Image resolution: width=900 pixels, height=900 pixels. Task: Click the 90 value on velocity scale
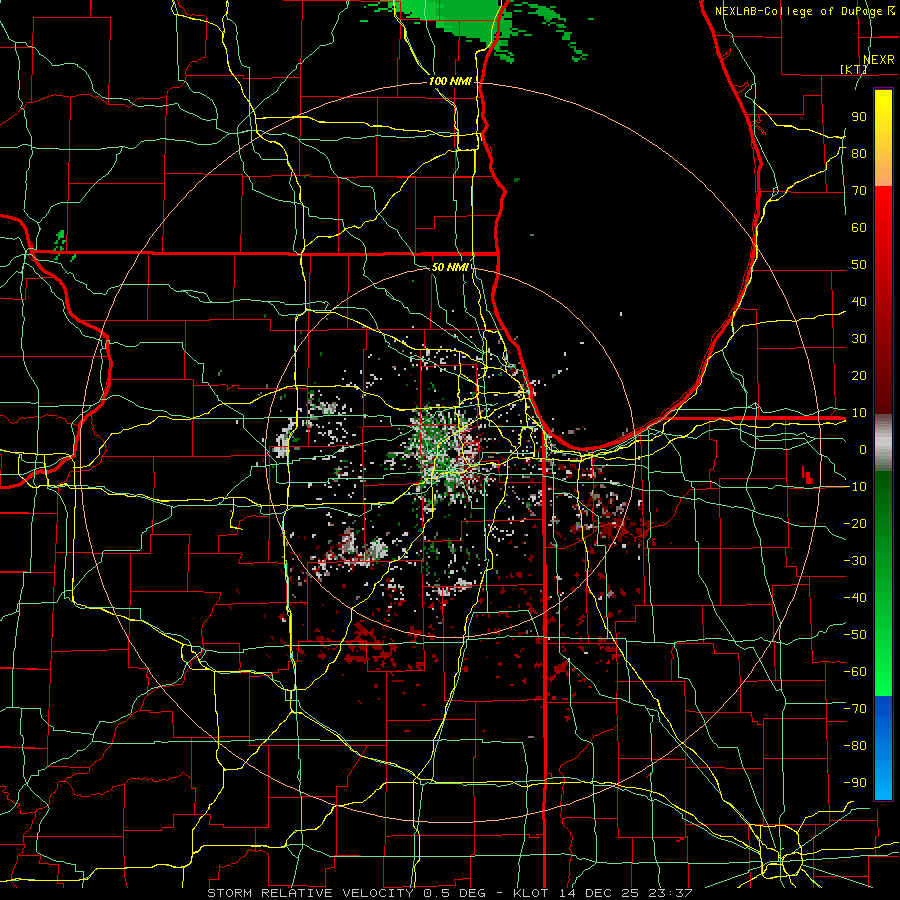coord(859,117)
